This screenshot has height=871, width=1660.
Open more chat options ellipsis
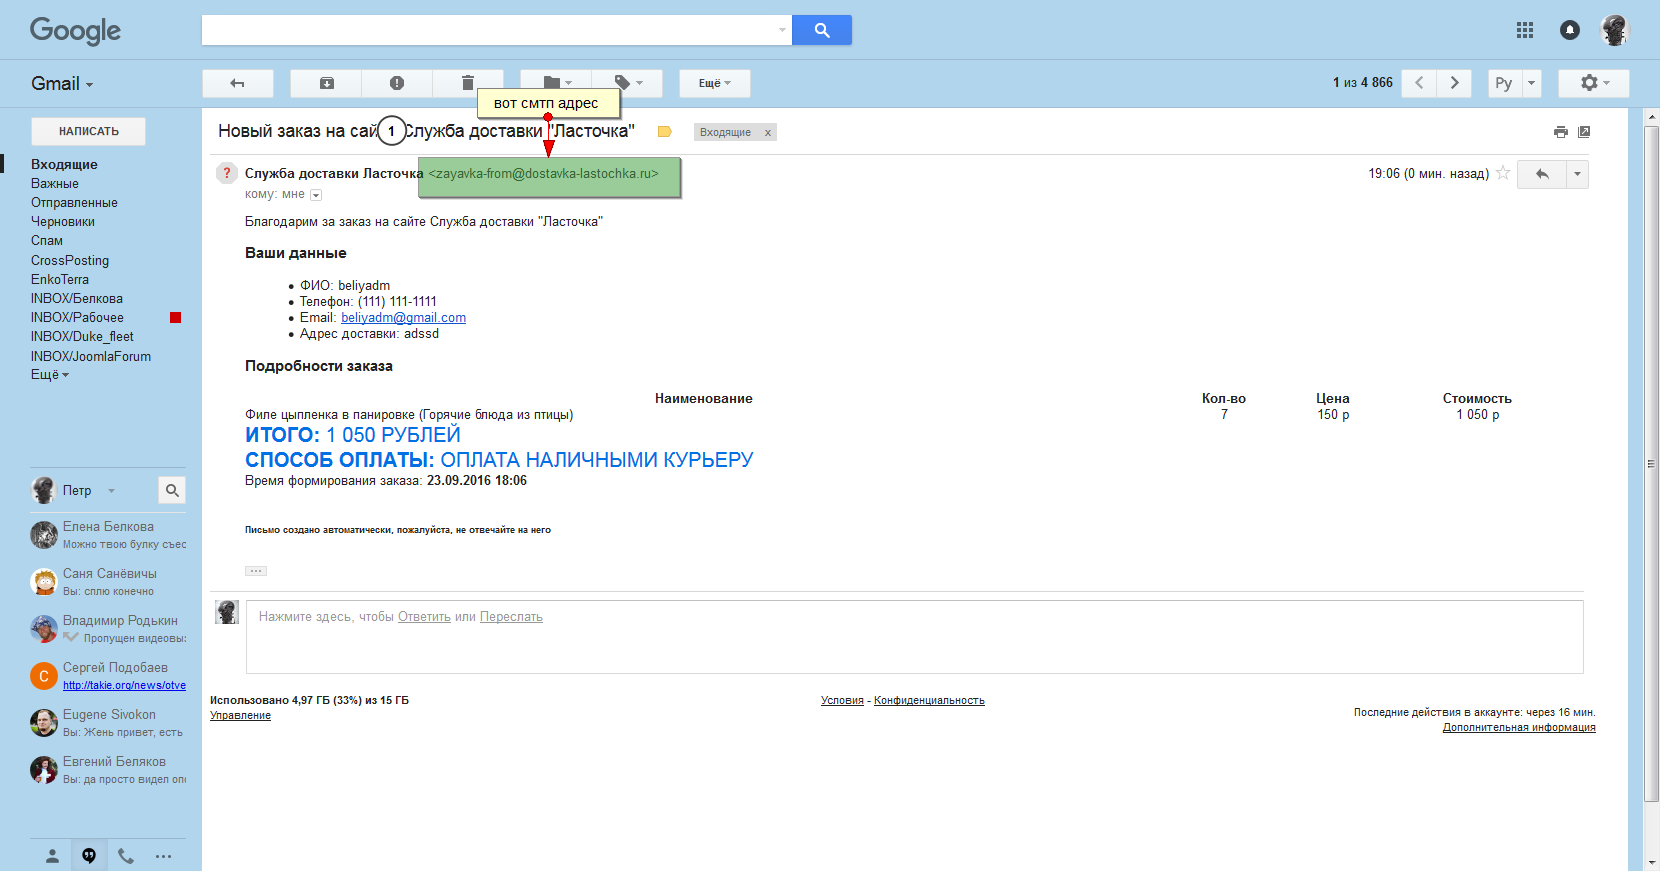click(163, 856)
